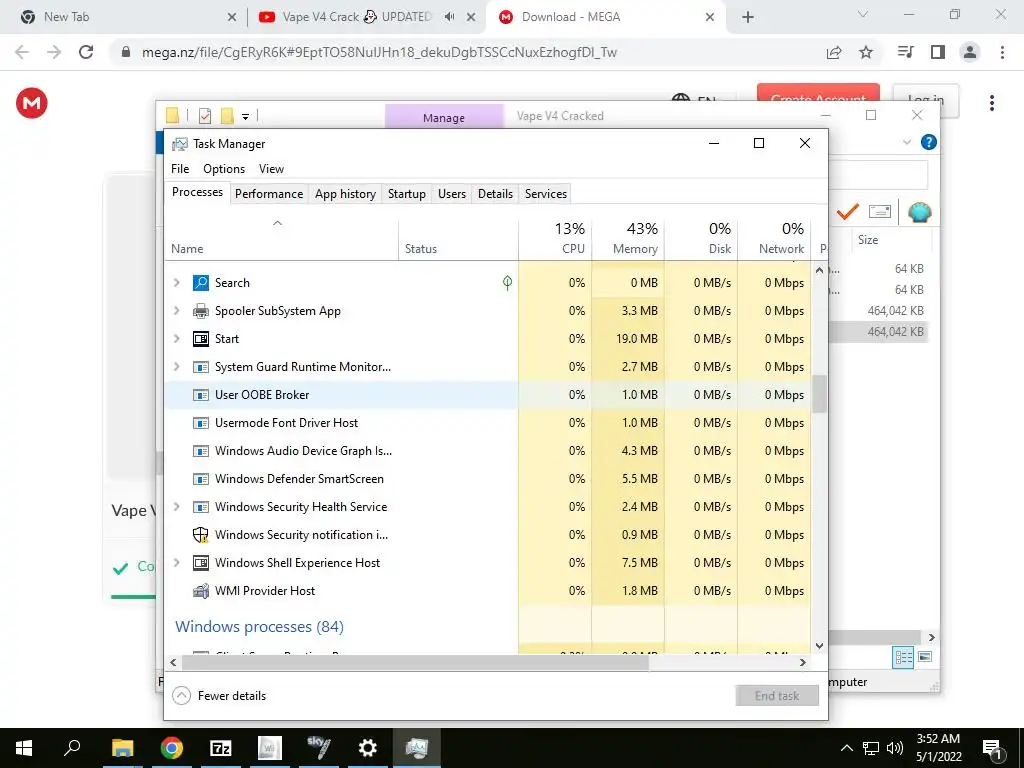Open Task Manager View menu
The width and height of the screenshot is (1024, 768).
point(271,168)
